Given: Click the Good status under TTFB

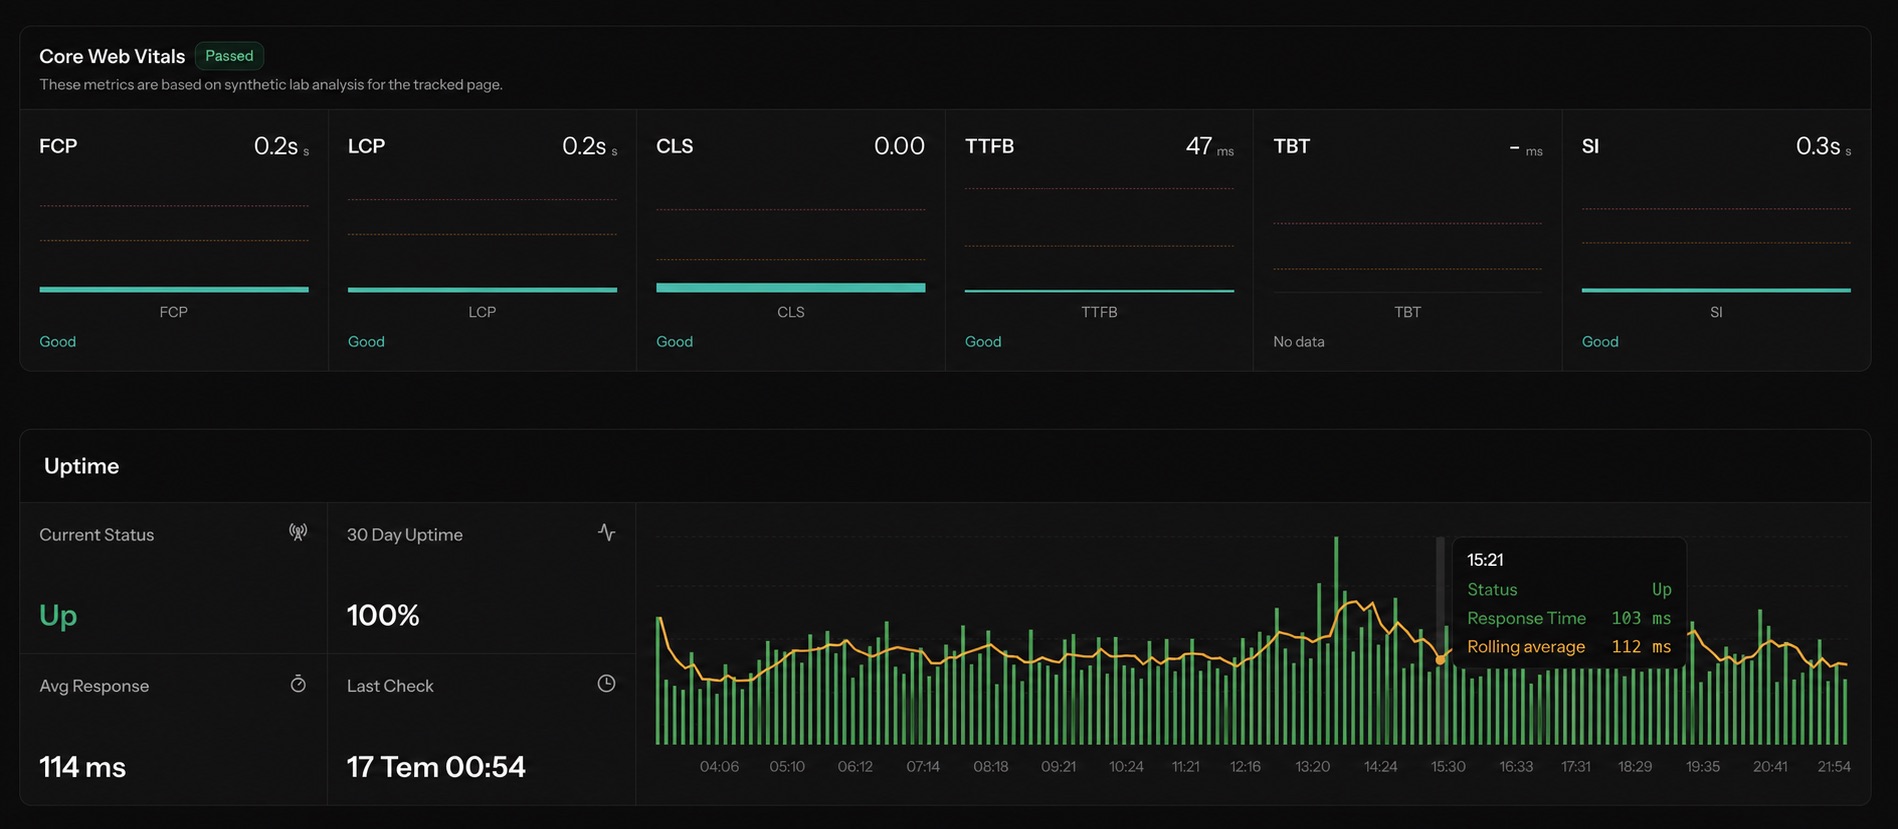Looking at the screenshot, I should coord(983,342).
